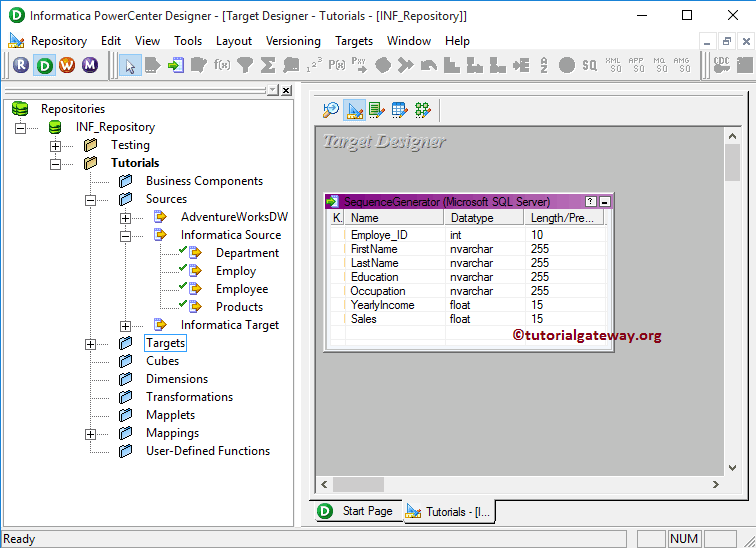
Task: Close the navigator panel with X
Action: (x=286, y=90)
